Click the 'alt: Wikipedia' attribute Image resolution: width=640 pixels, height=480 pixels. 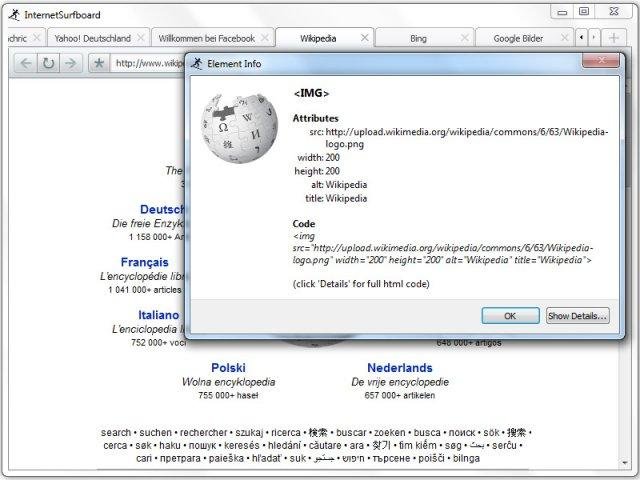[339, 185]
